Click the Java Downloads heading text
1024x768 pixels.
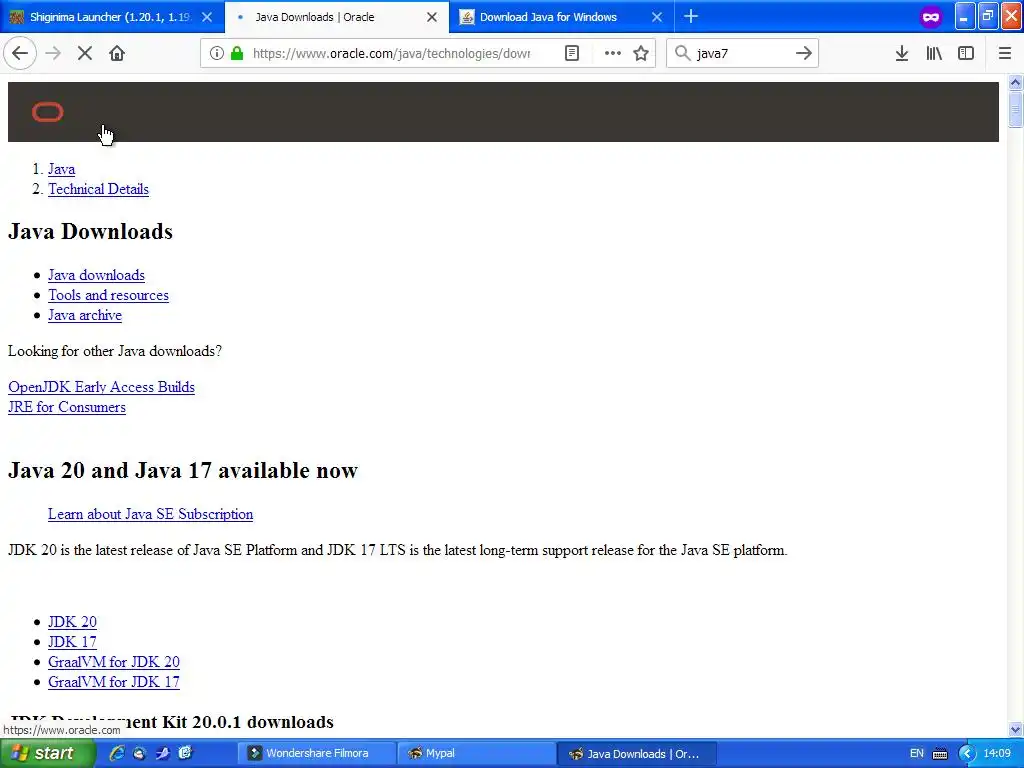click(x=90, y=232)
